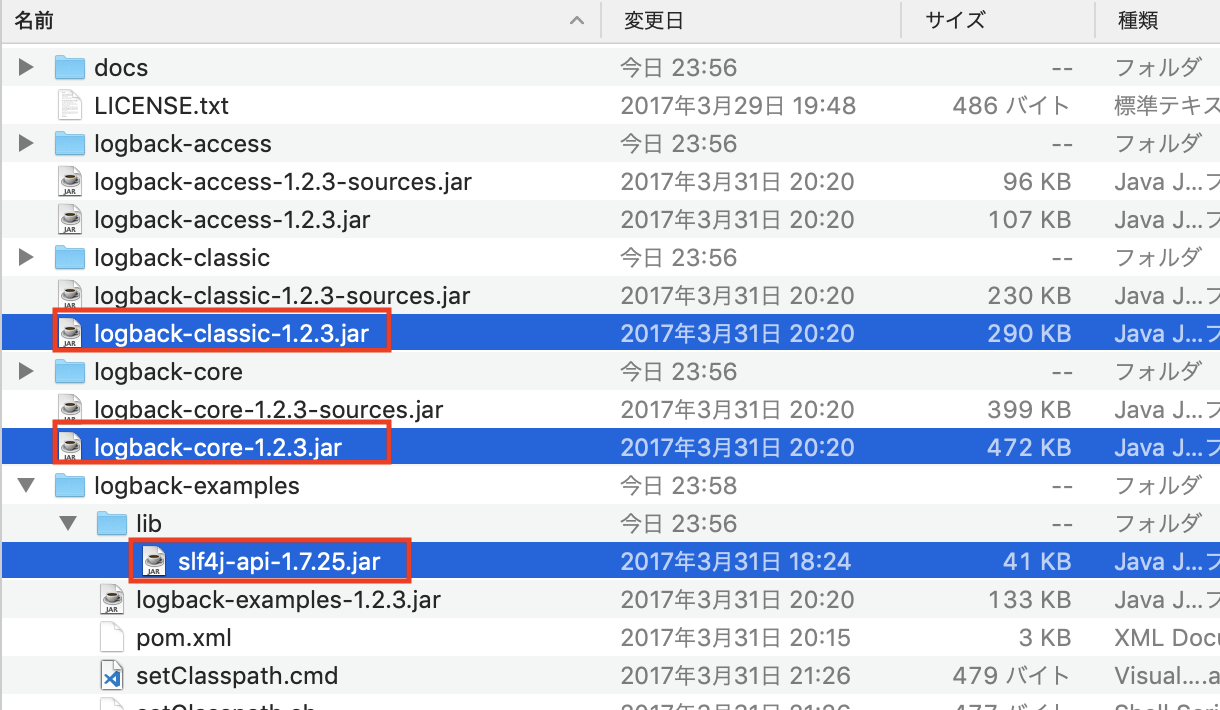Select the lib folder name

point(149,524)
